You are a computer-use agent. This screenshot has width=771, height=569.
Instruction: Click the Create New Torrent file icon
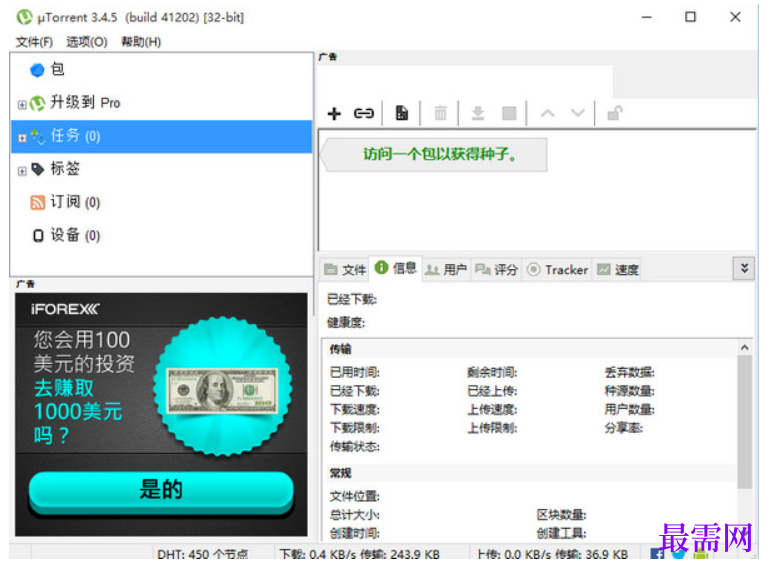[402, 113]
